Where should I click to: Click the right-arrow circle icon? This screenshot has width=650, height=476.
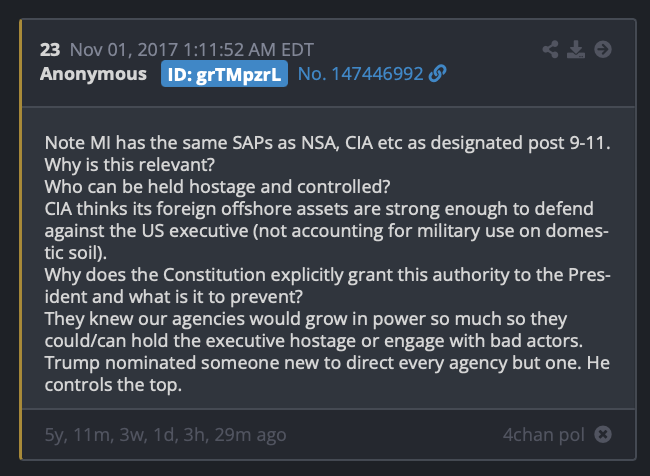pos(602,49)
